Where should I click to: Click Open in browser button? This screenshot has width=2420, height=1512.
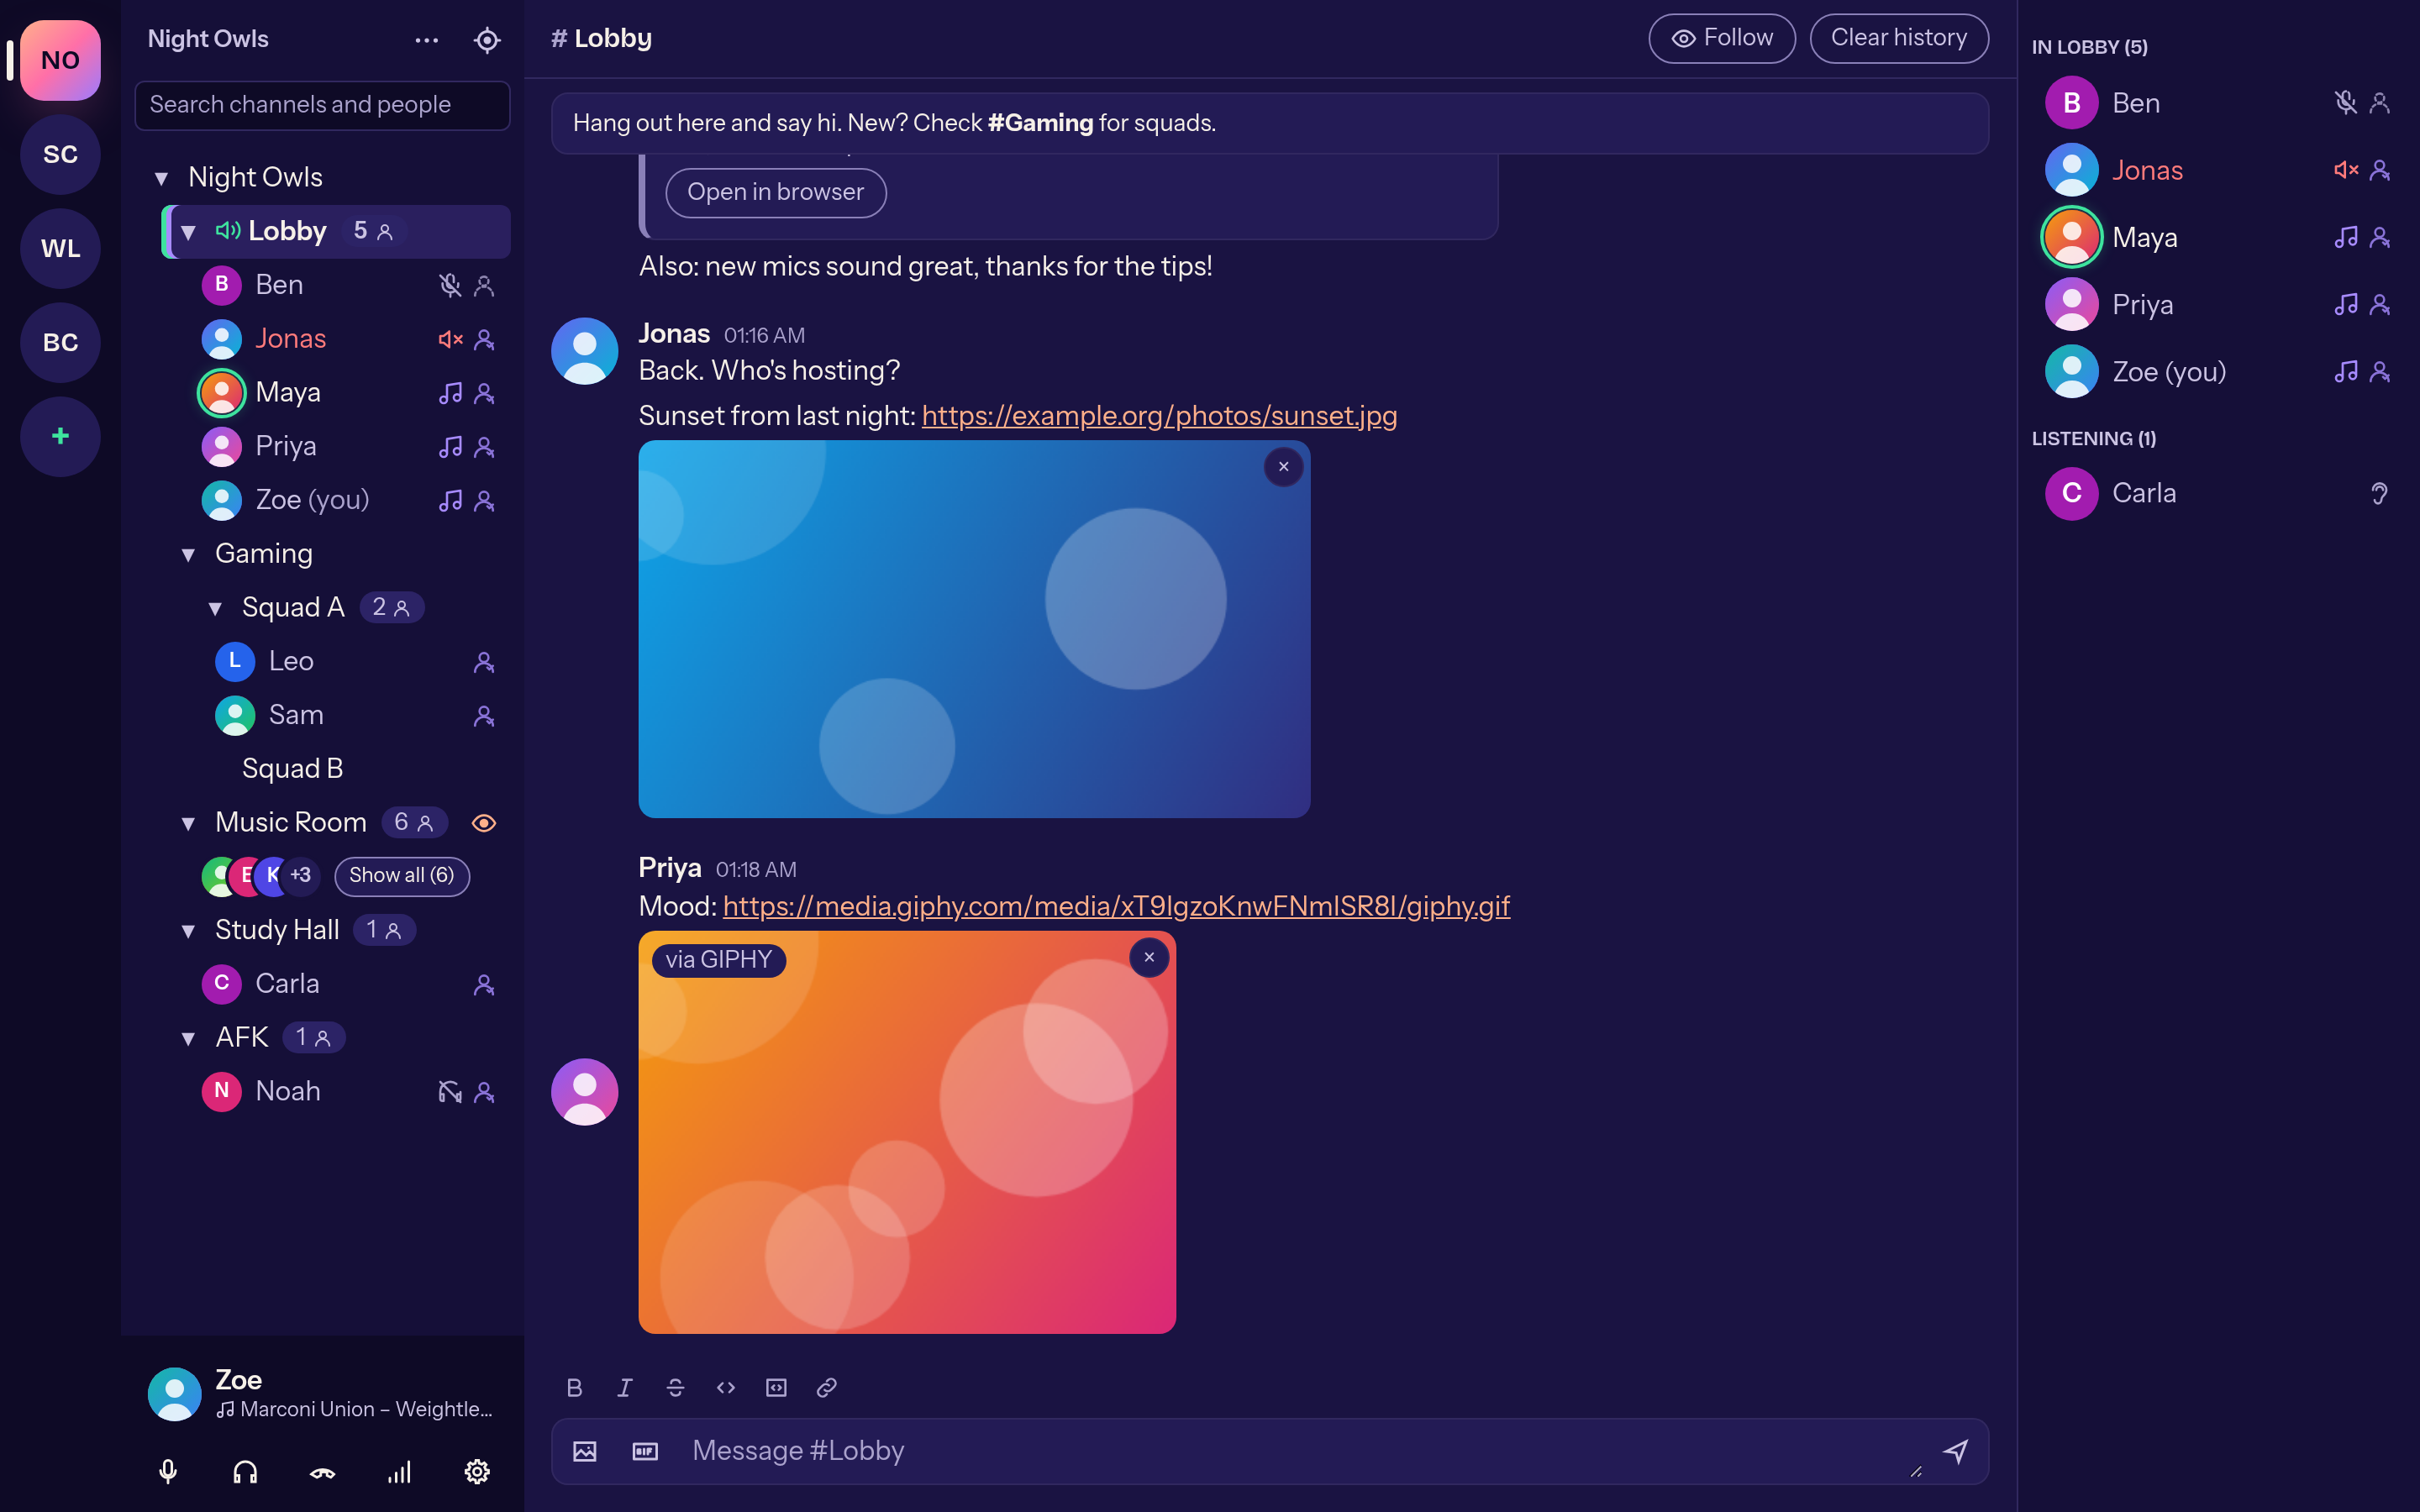(x=775, y=192)
